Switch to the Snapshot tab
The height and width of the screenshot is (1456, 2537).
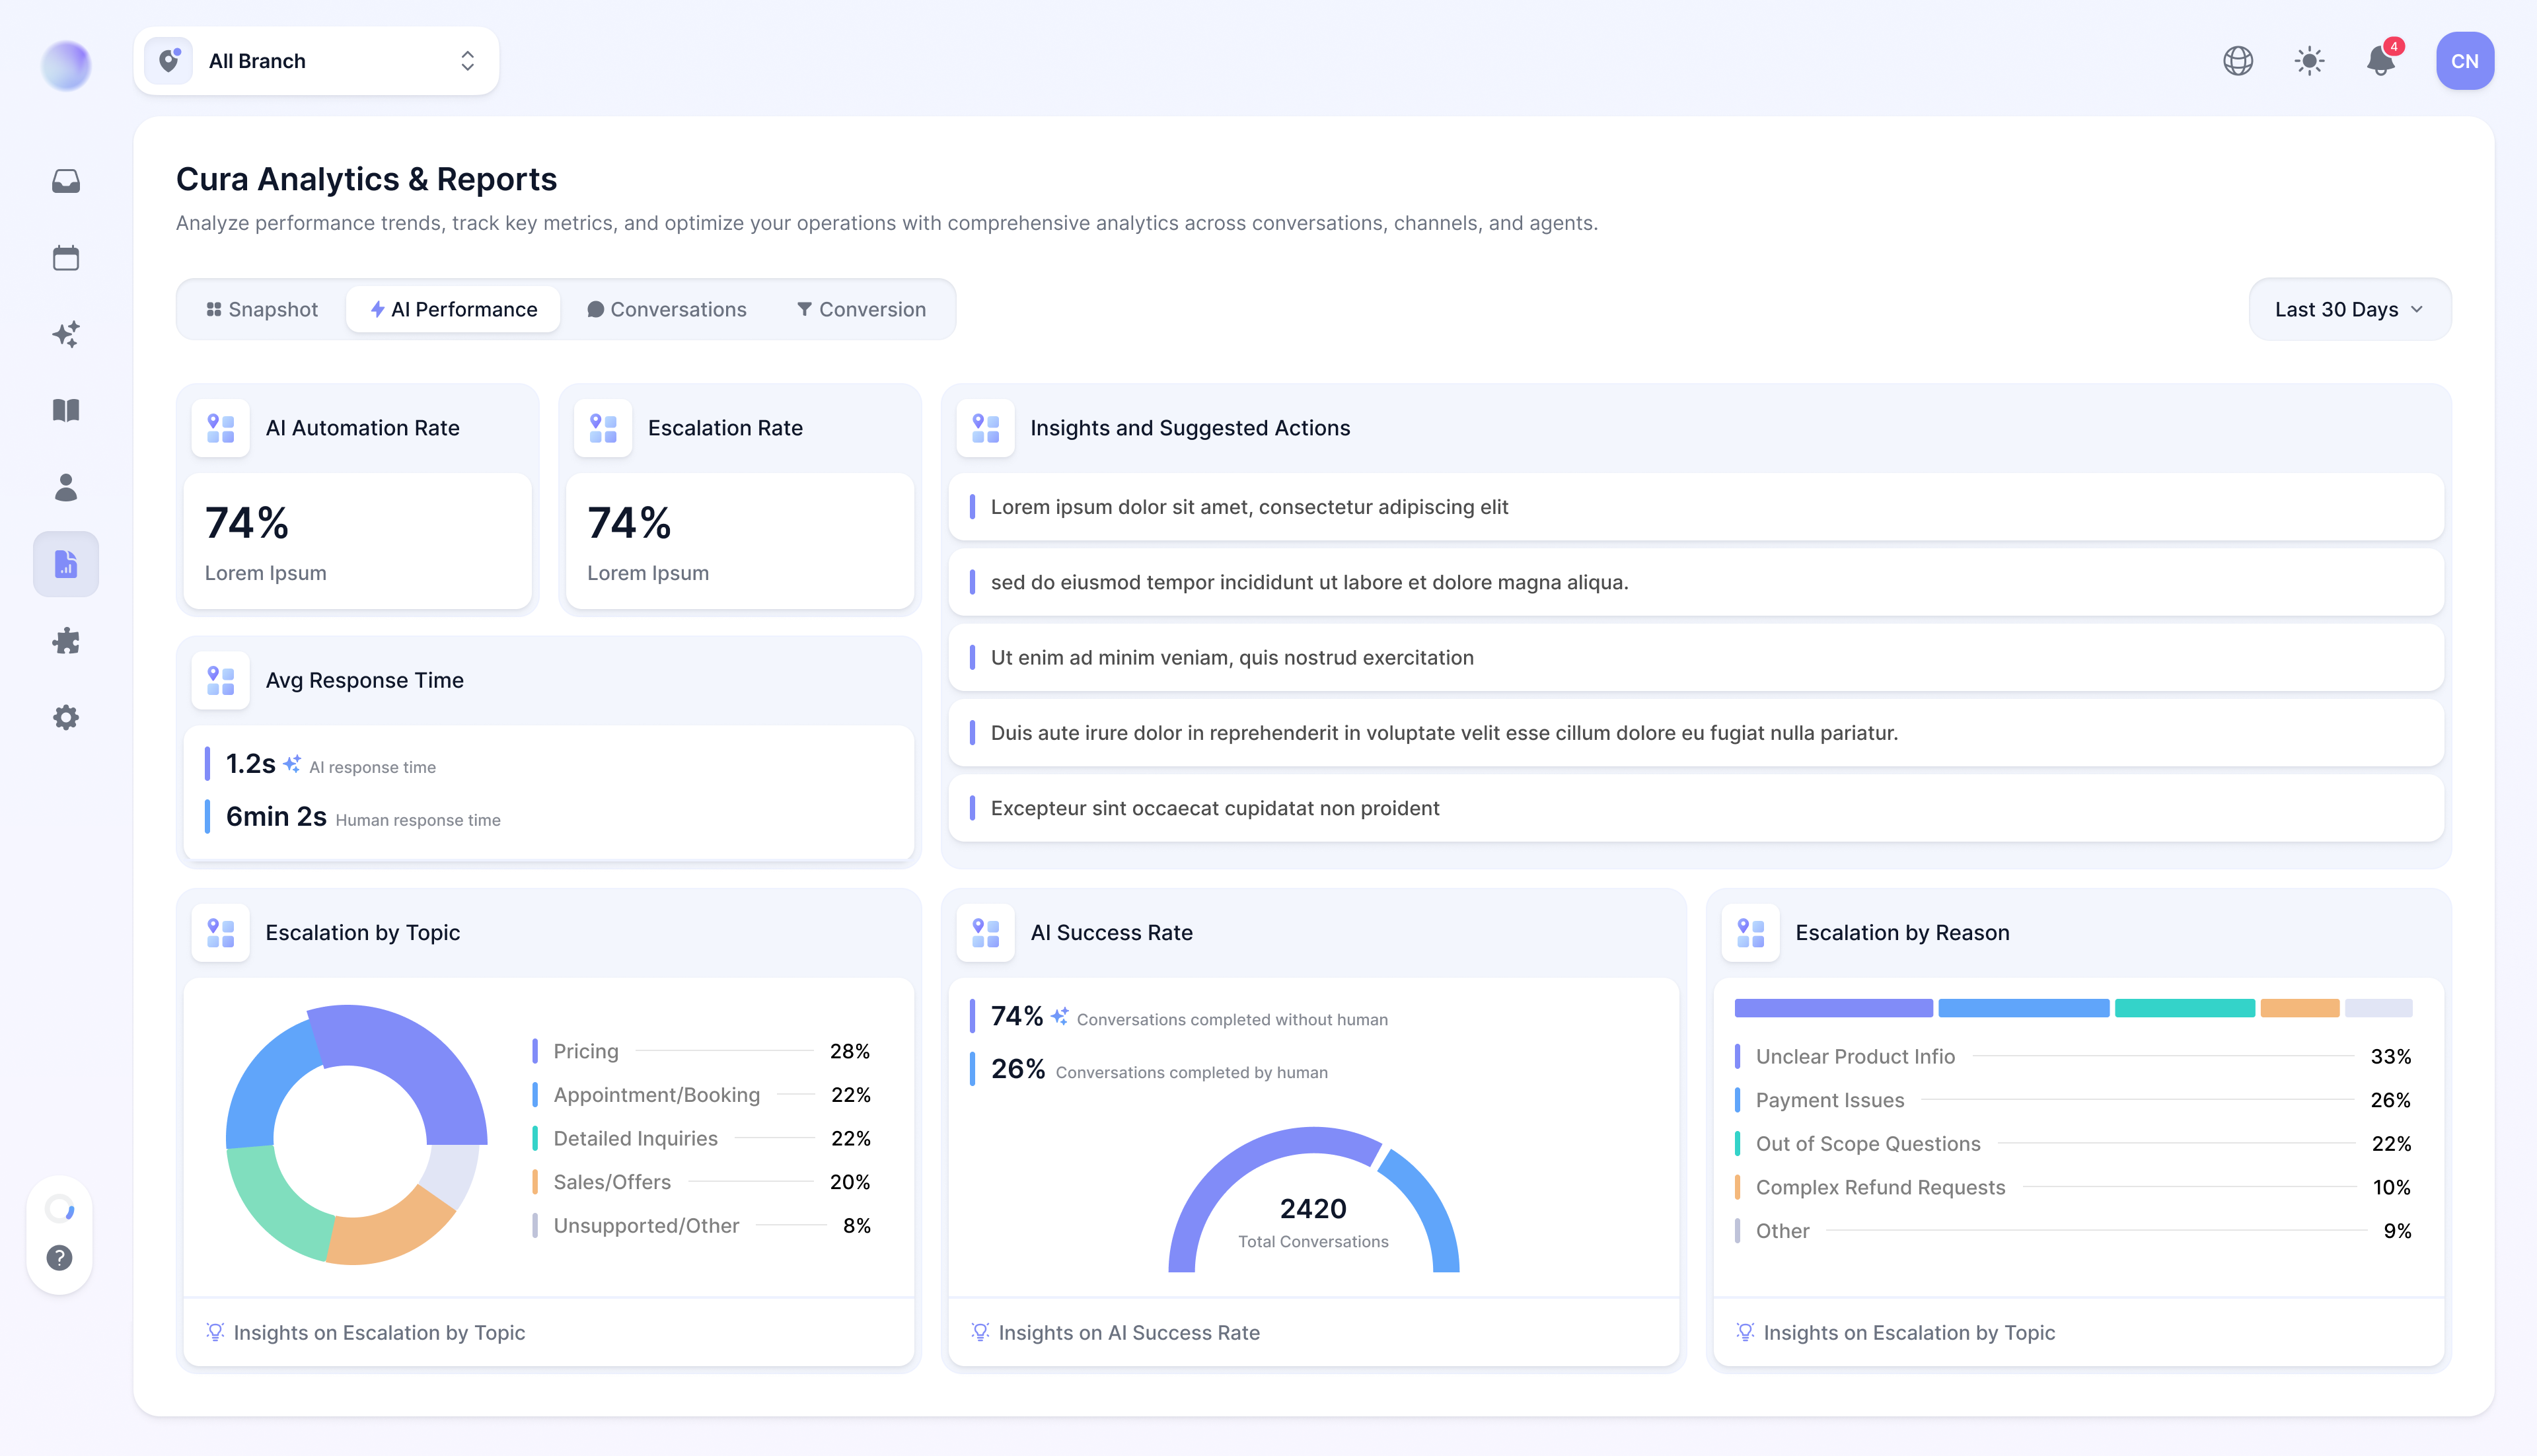click(262, 309)
